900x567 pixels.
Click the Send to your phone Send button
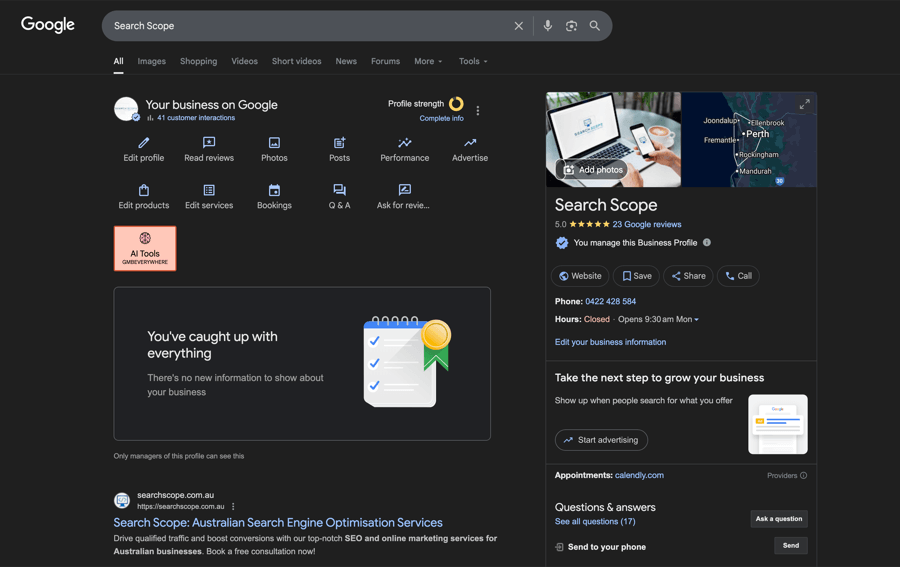(x=791, y=546)
